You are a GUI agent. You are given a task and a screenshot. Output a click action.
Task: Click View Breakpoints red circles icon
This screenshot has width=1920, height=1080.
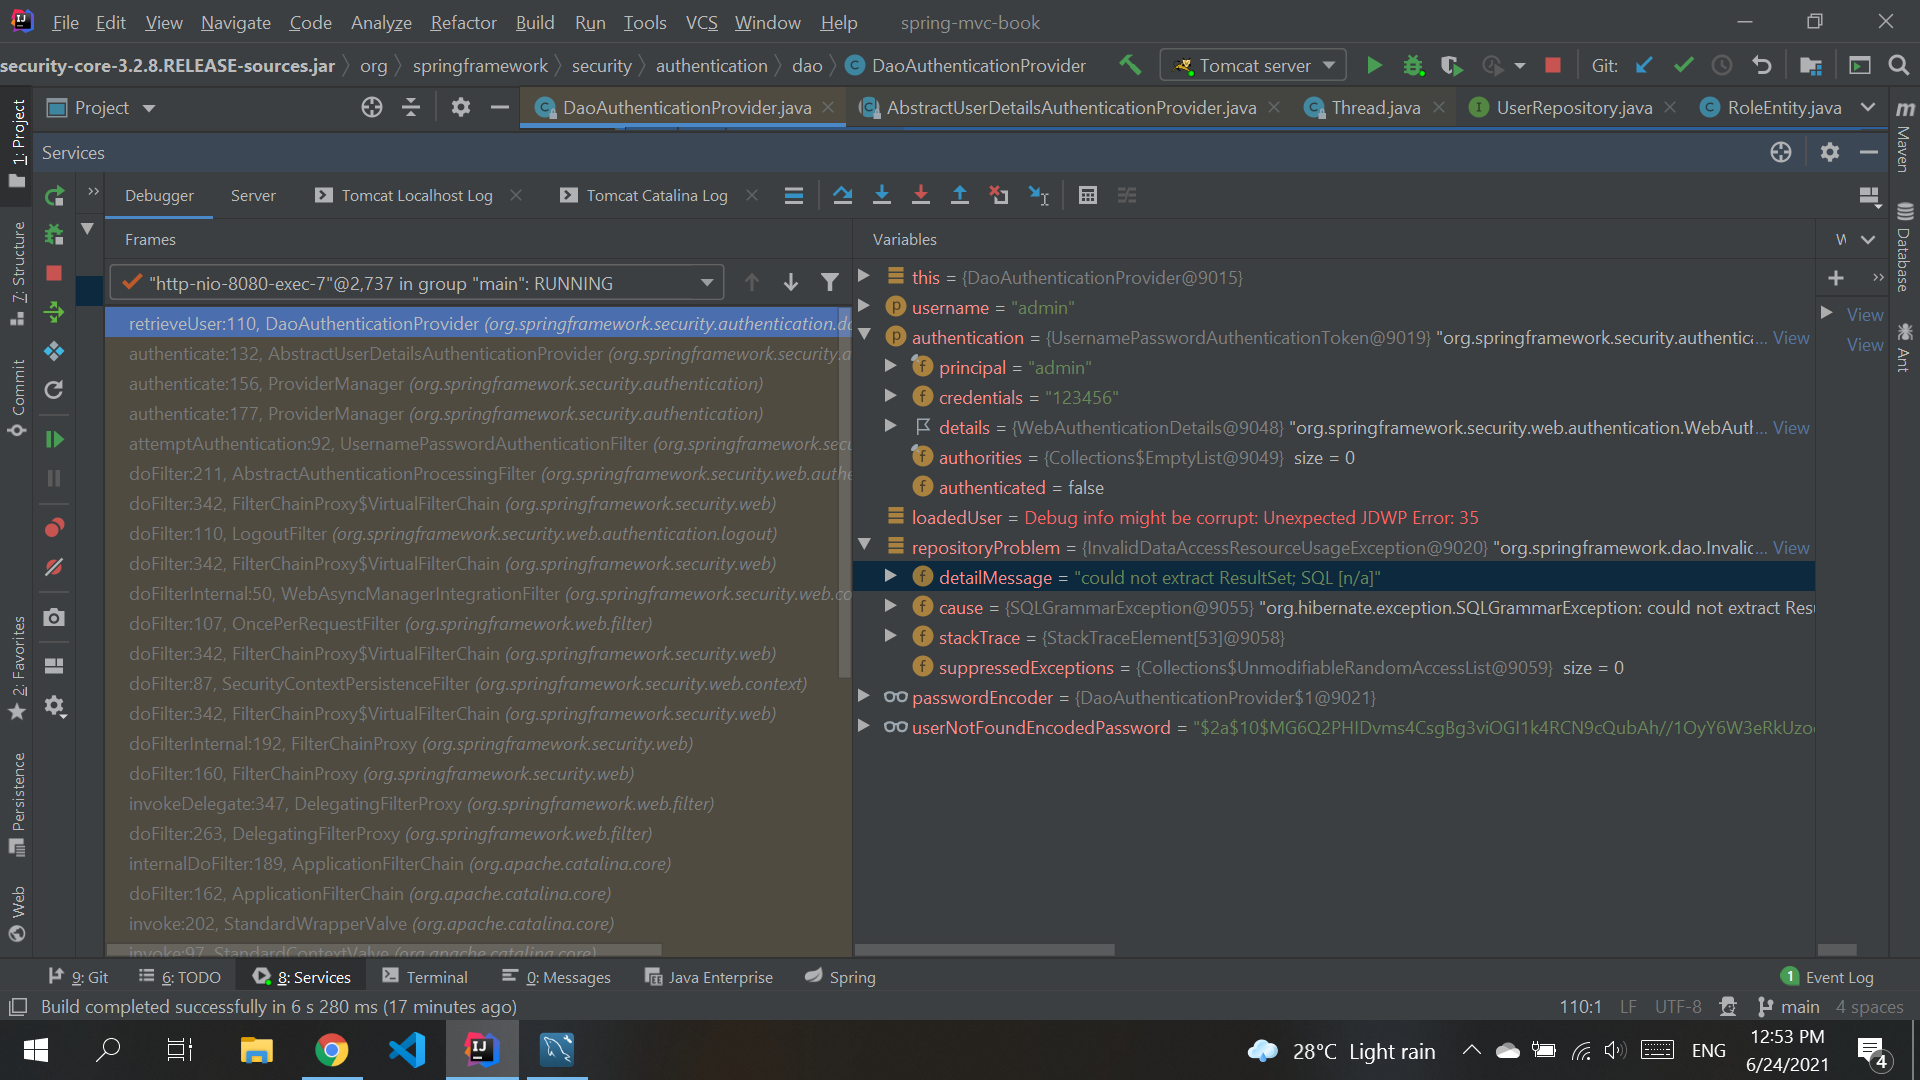[54, 527]
